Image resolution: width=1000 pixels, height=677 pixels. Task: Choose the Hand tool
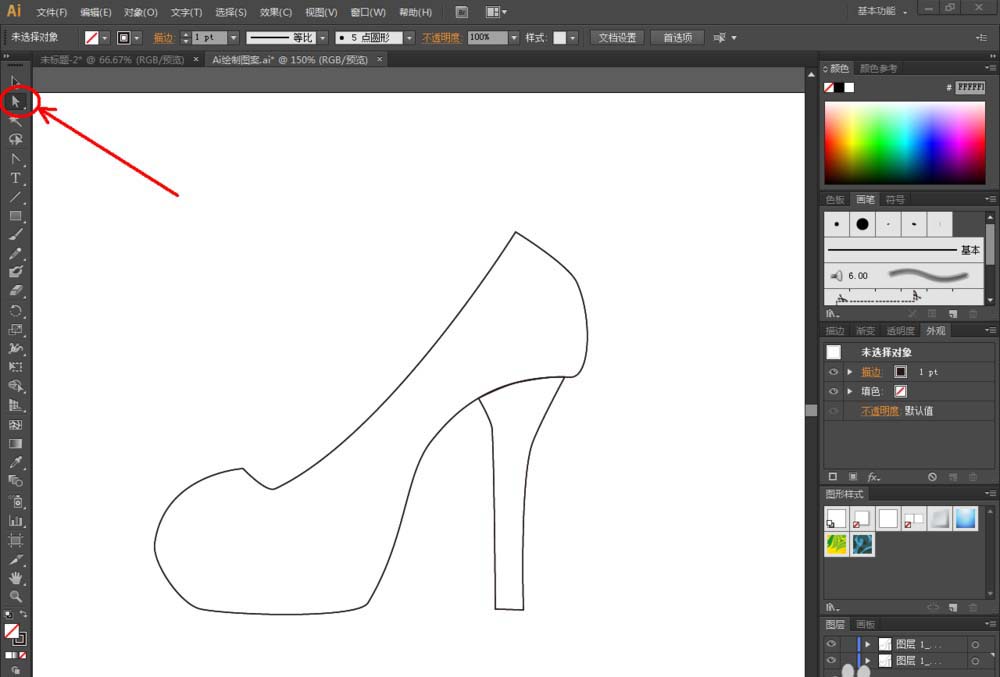click(16, 578)
